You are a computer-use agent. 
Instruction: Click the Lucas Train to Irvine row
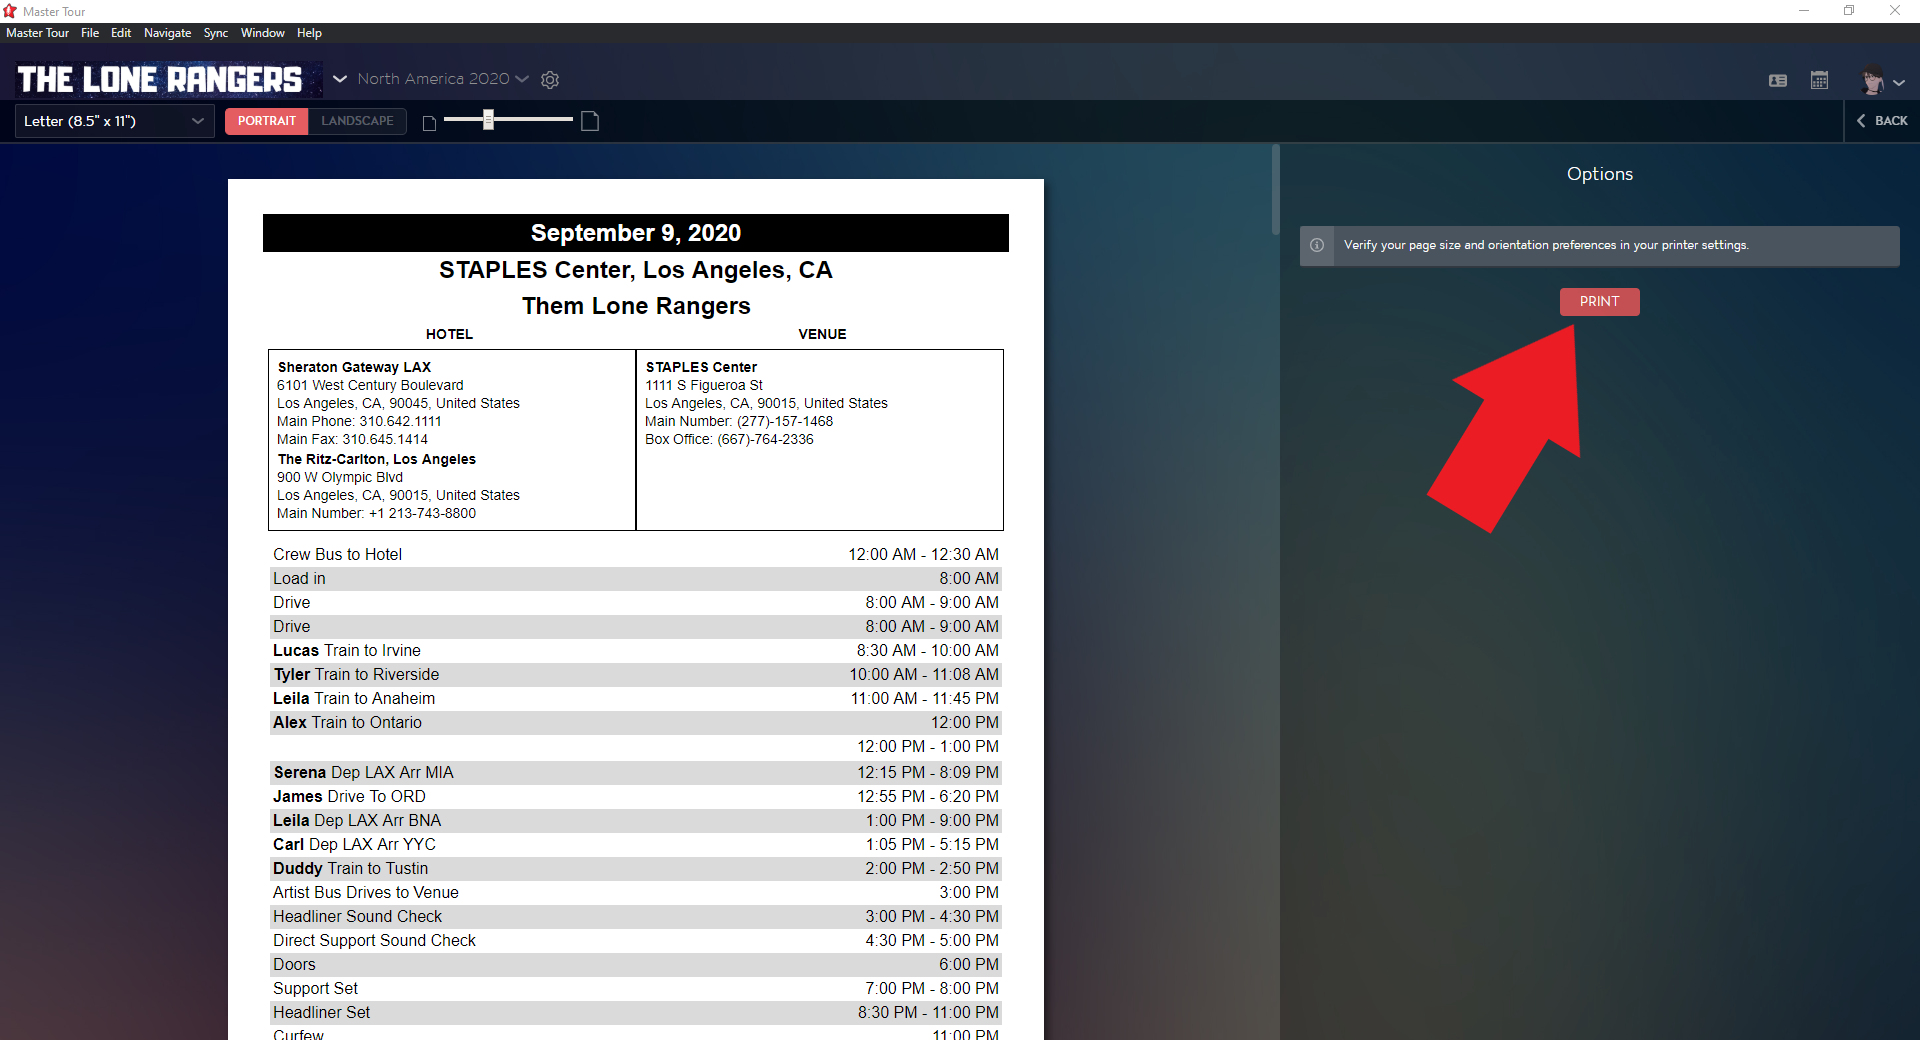coord(636,650)
